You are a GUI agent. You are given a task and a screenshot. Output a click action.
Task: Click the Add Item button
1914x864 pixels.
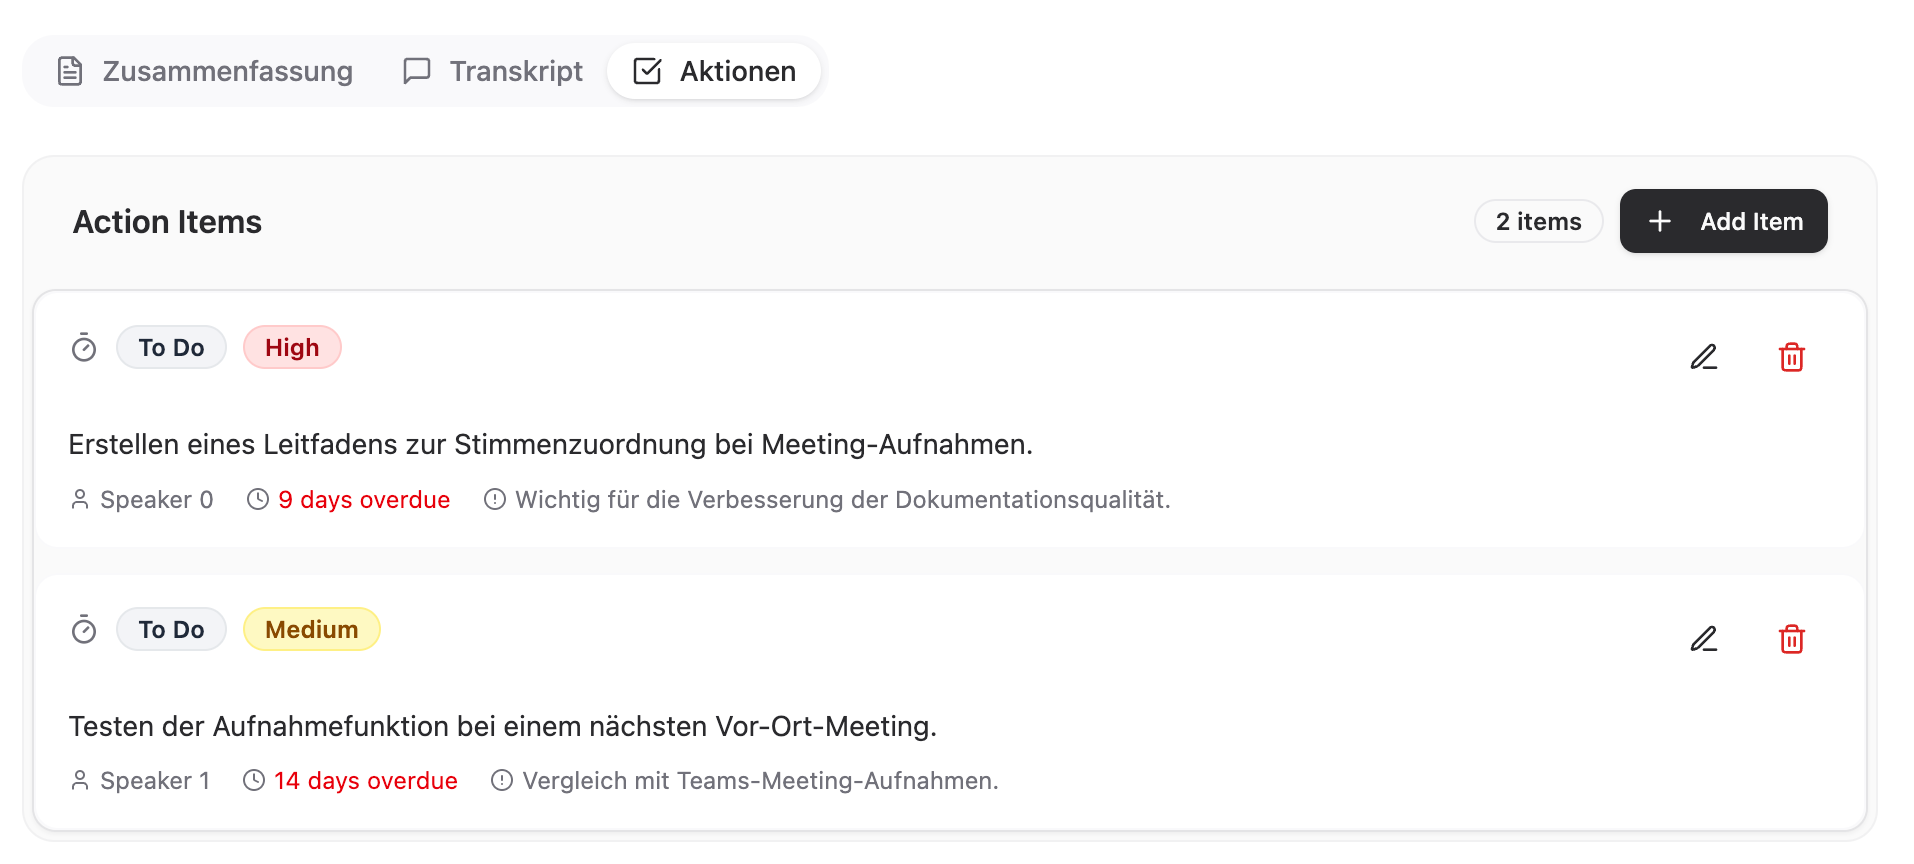point(1724,221)
